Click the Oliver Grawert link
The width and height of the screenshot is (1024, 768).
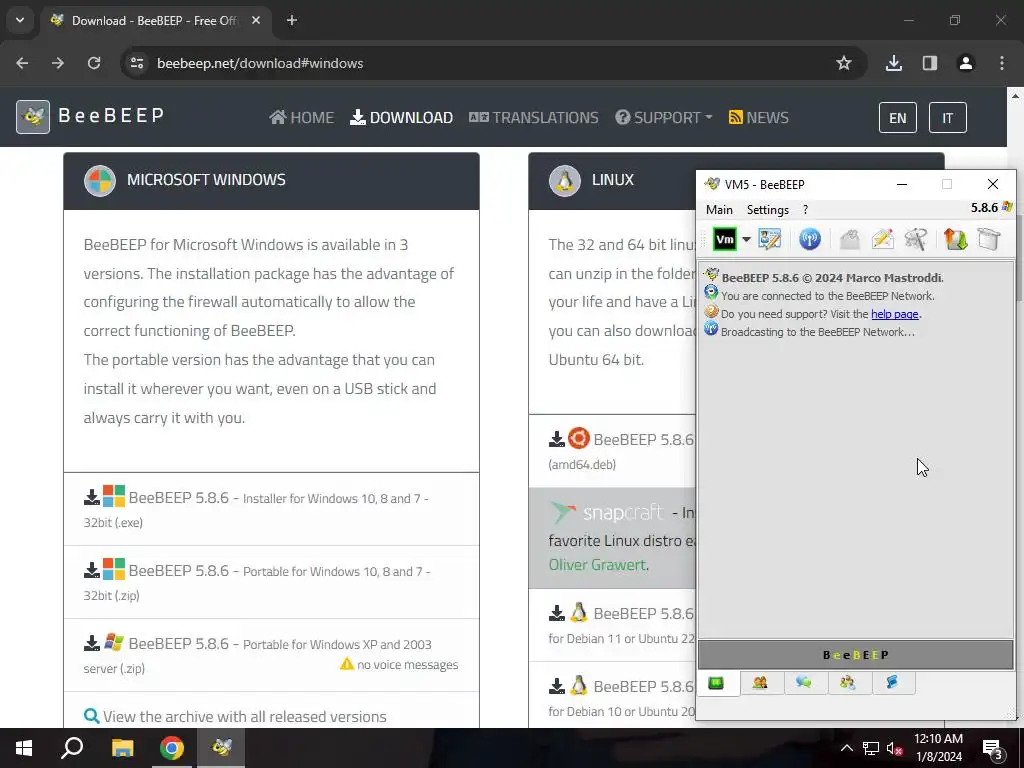tap(597, 565)
